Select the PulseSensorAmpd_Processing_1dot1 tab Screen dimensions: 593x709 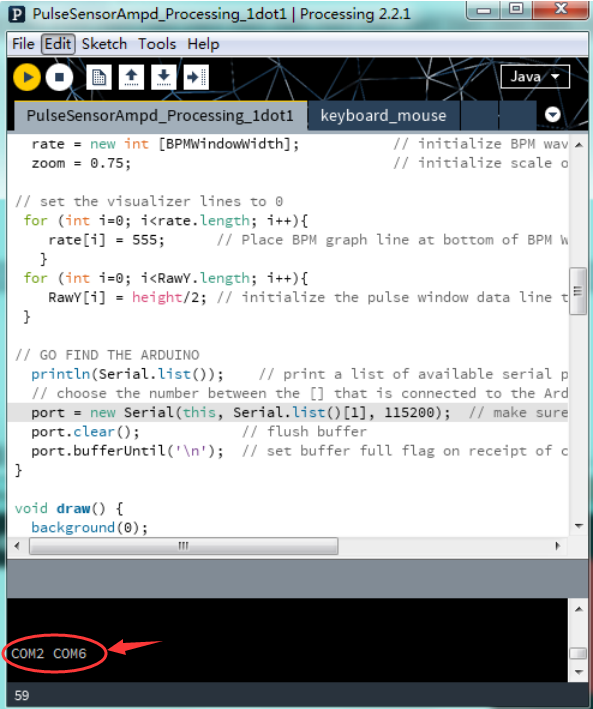coord(160,116)
